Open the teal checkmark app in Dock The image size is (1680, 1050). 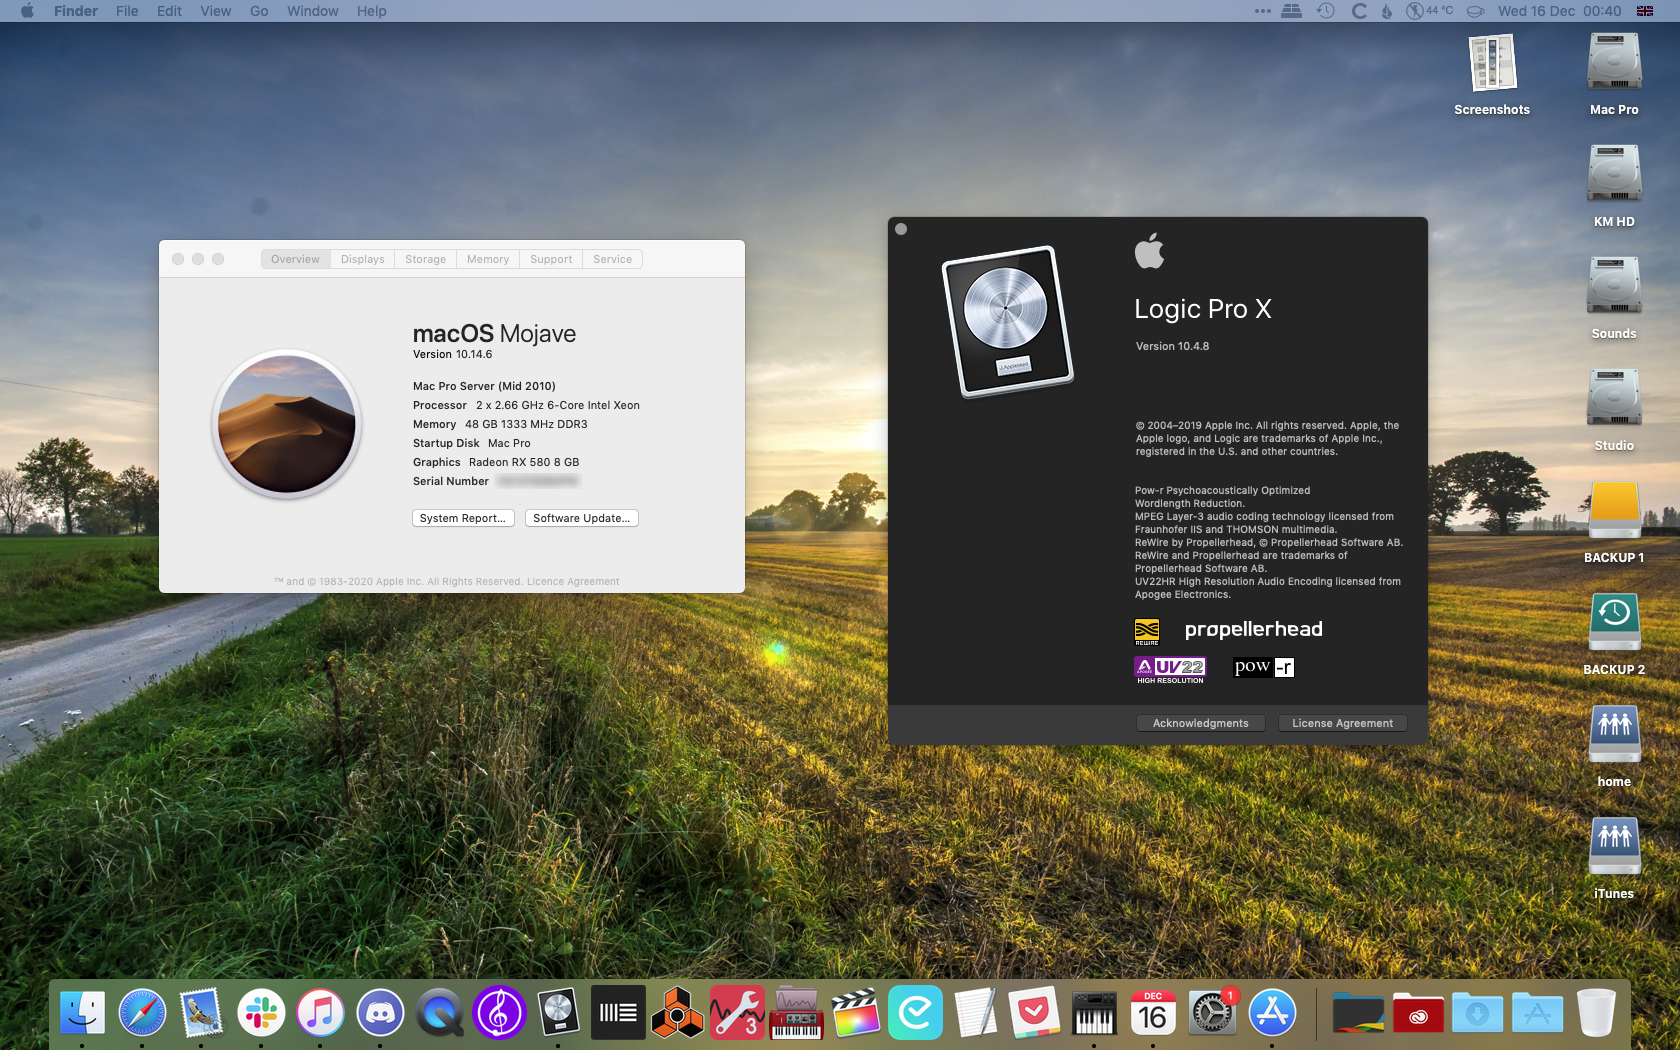point(916,1013)
